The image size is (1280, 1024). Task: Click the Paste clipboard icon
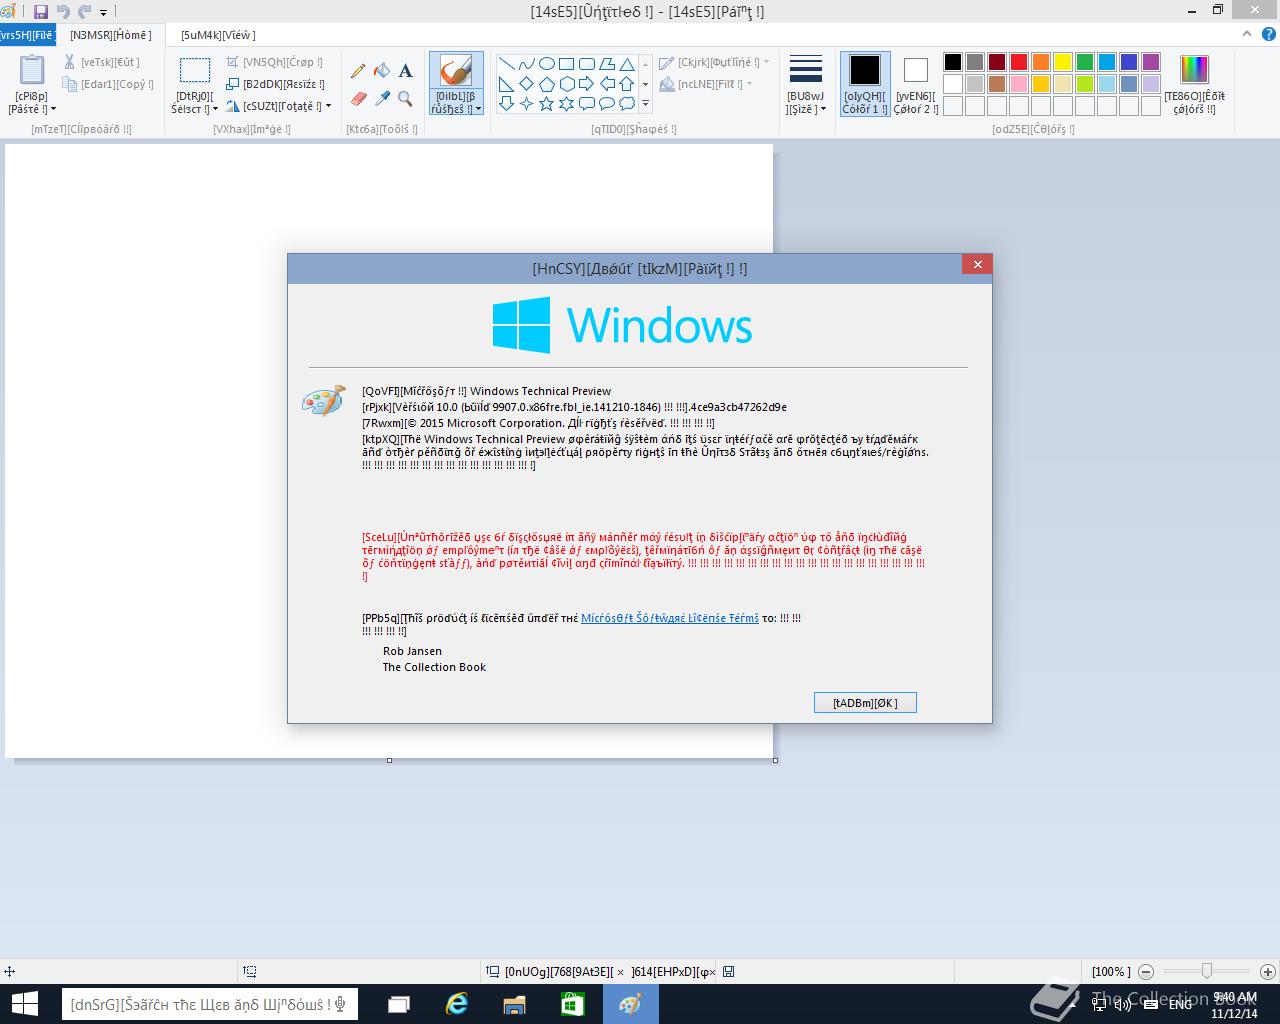[31, 71]
